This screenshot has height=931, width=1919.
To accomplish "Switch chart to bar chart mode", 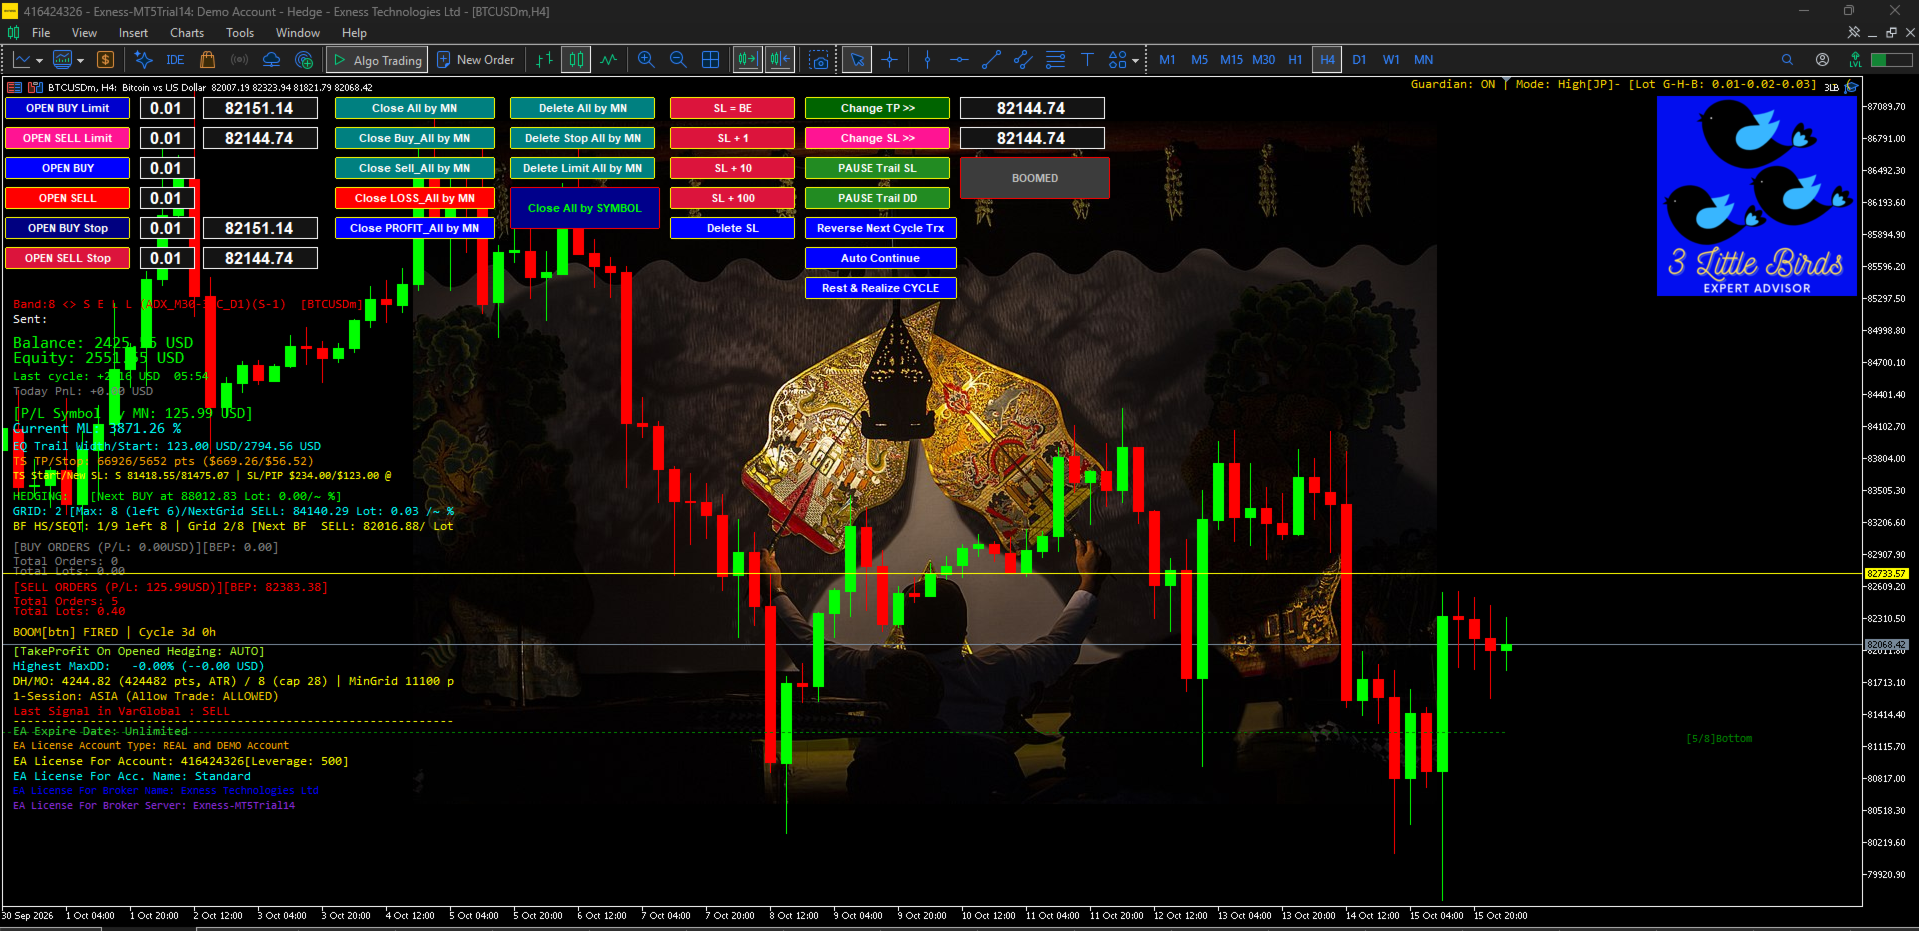I will point(543,60).
